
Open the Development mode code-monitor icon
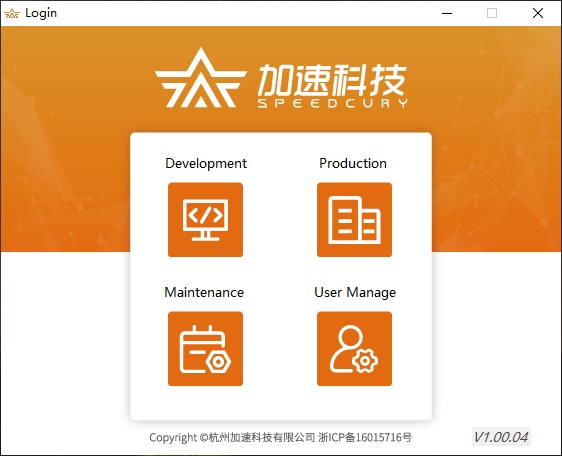pyautogui.click(x=205, y=220)
